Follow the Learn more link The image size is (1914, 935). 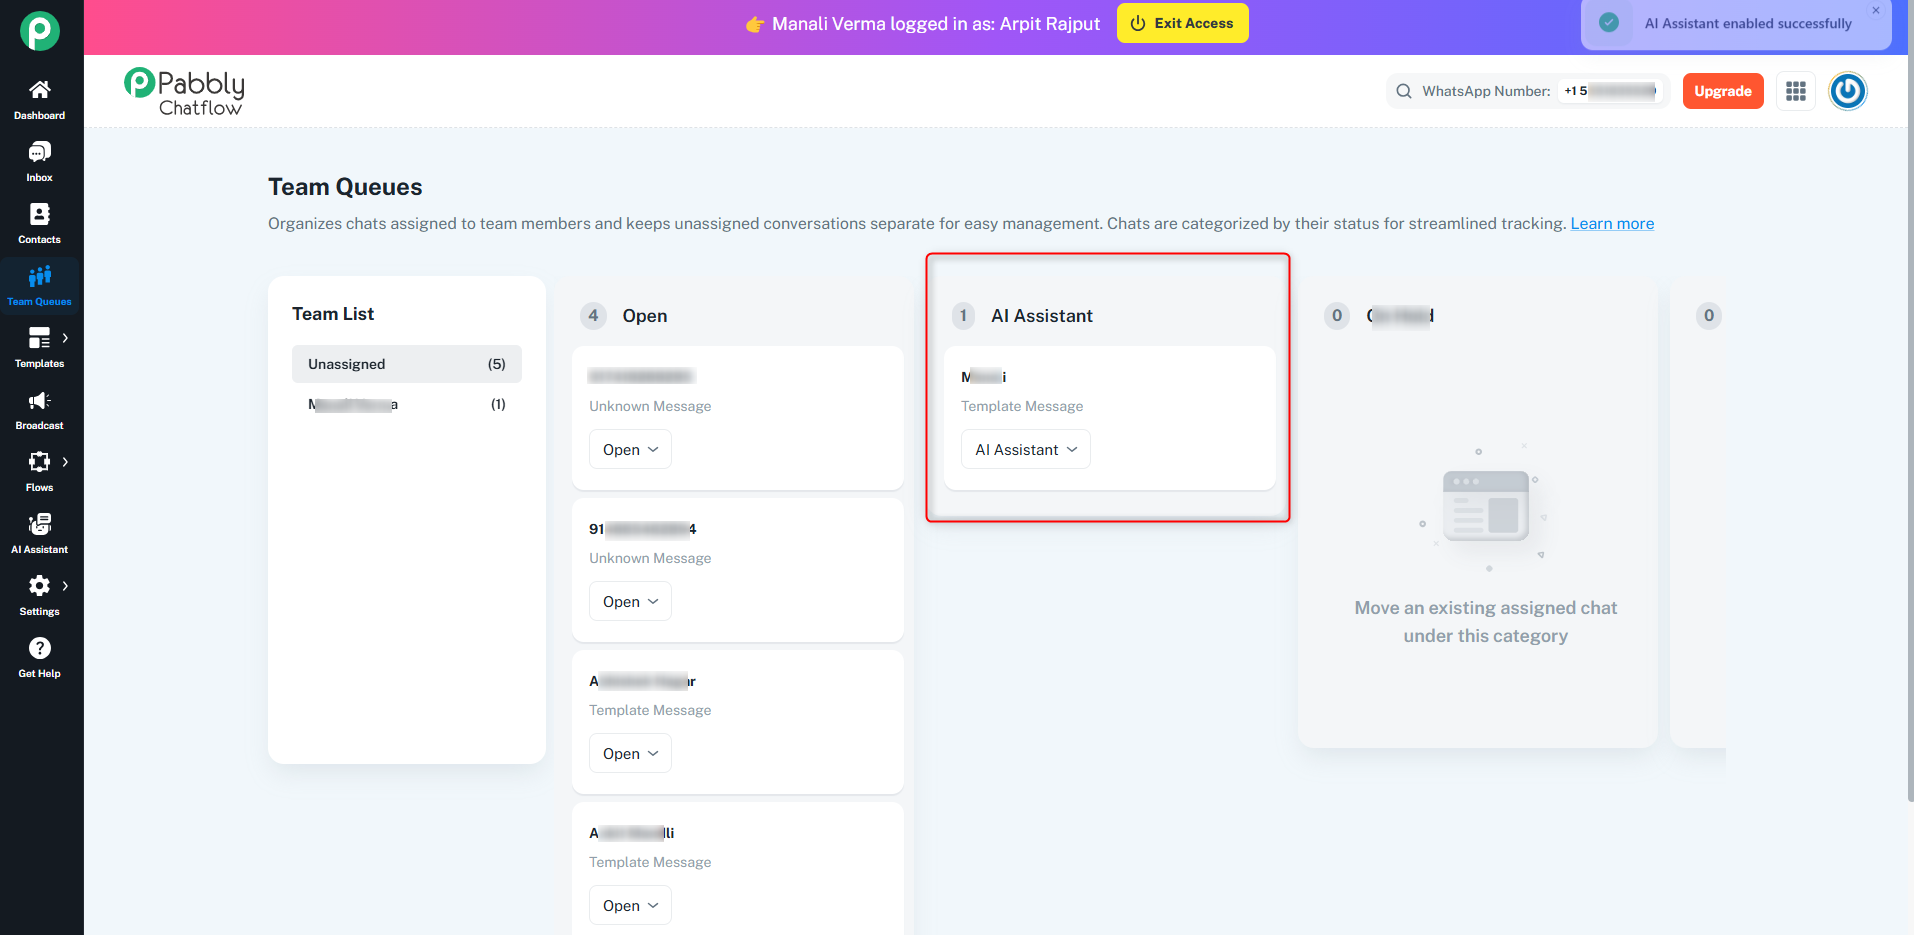[1612, 224]
